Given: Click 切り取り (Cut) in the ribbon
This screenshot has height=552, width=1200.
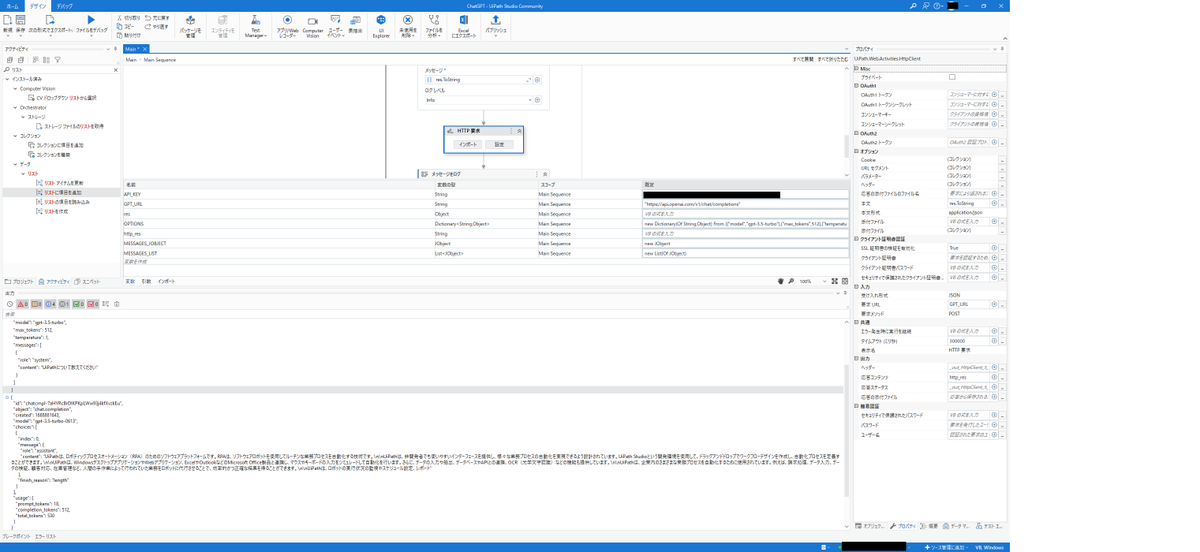Looking at the screenshot, I should pos(129,18).
